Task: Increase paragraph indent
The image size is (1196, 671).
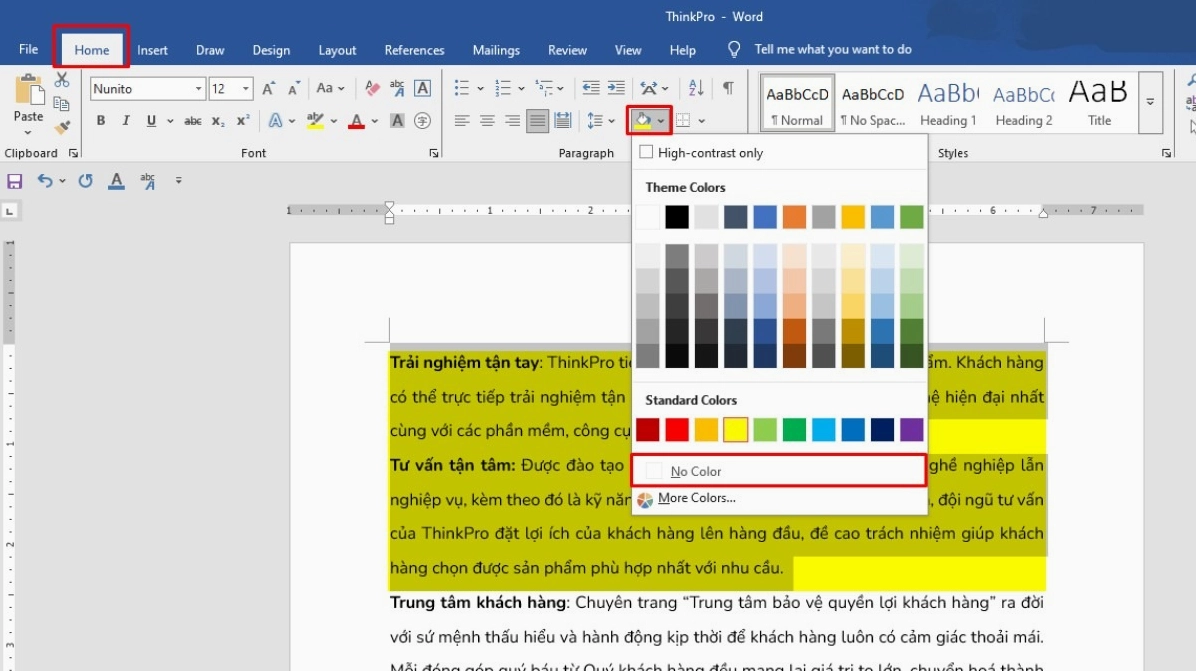Action: tap(616, 88)
